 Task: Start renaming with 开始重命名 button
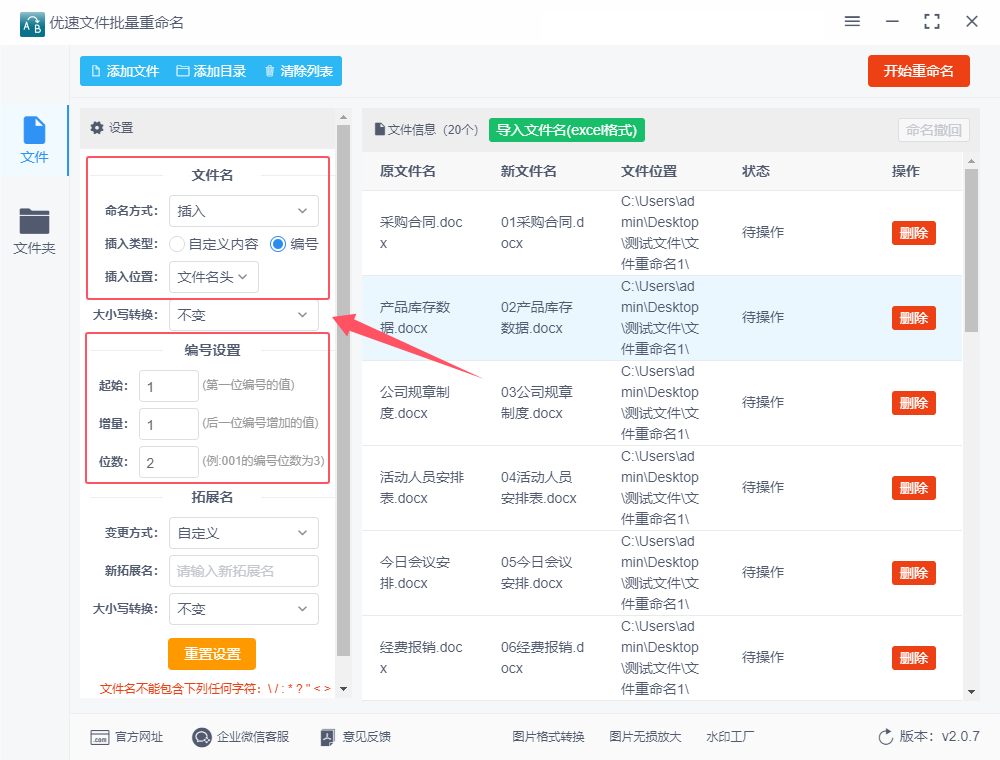[x=918, y=71]
